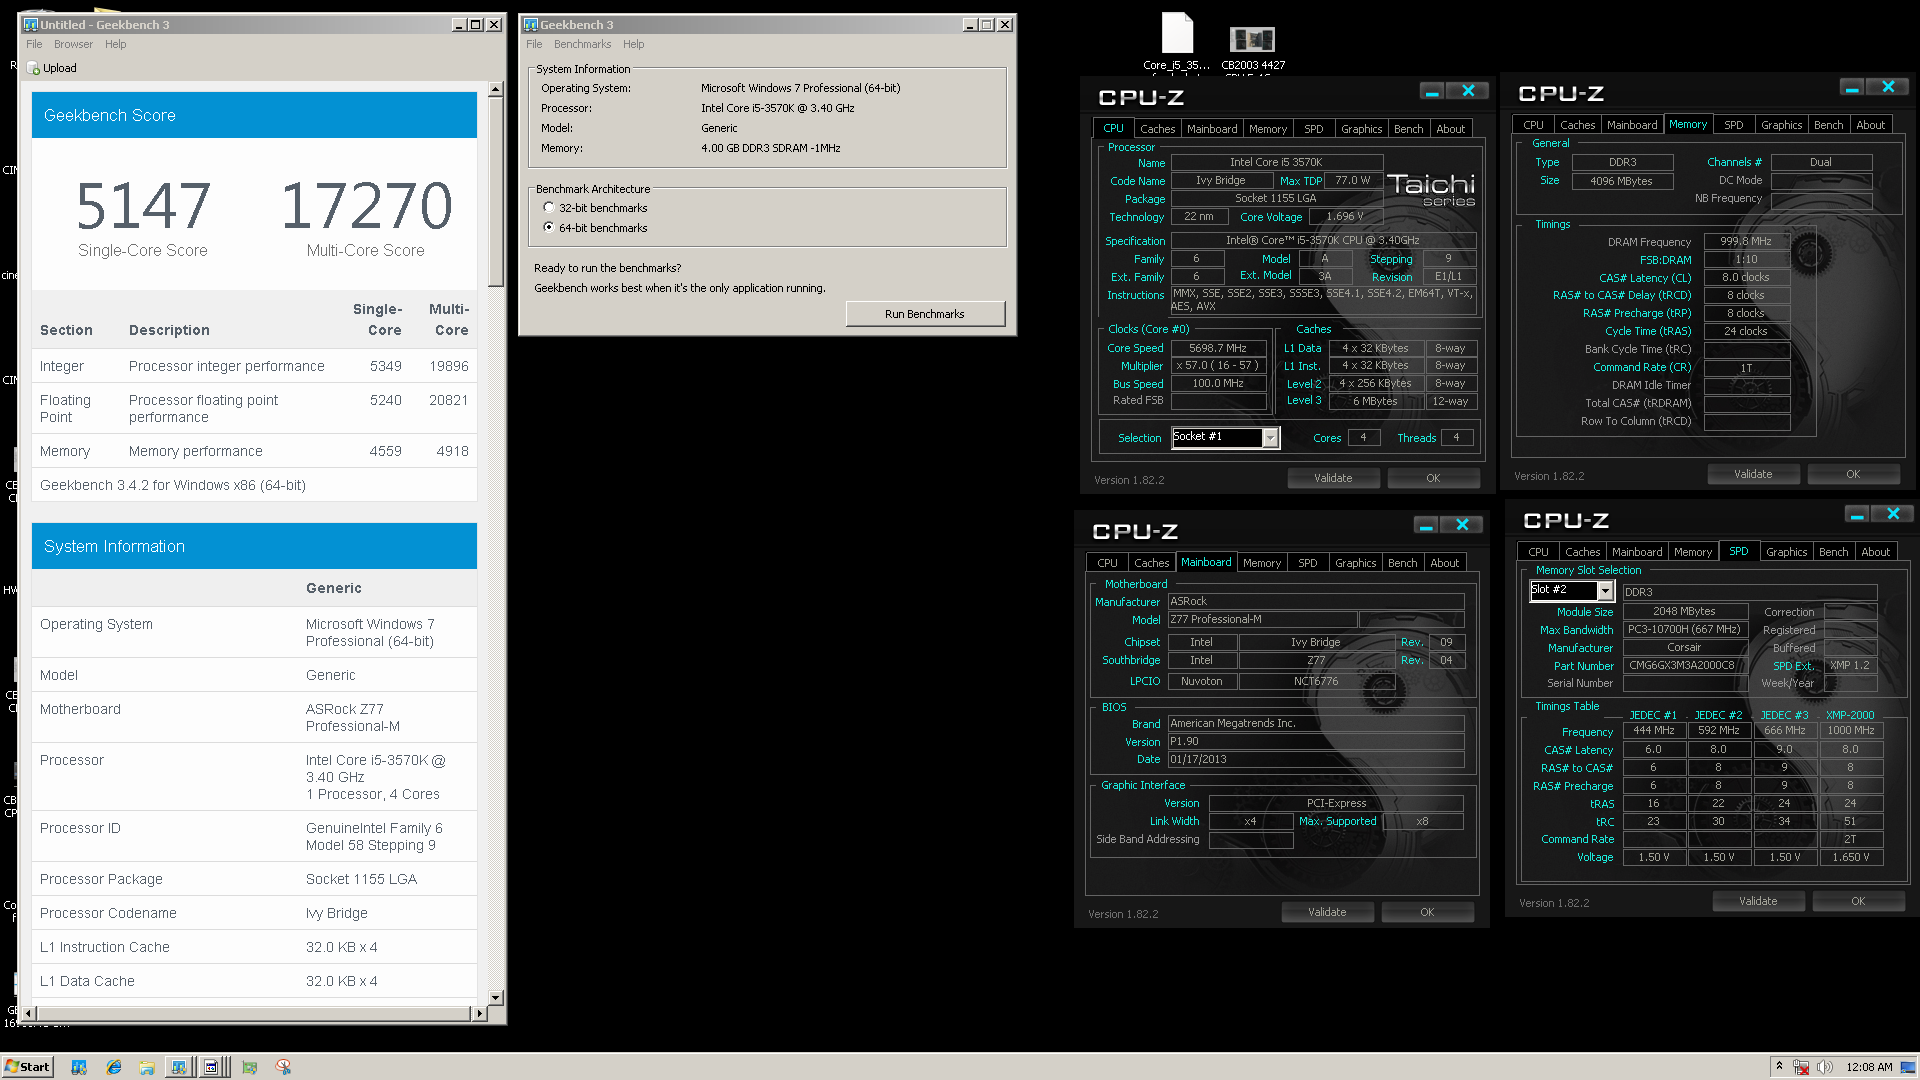The image size is (1920, 1080).
Task: Click horizontal scrollbar right arrow in Geekbench results
Action: coord(480,1013)
